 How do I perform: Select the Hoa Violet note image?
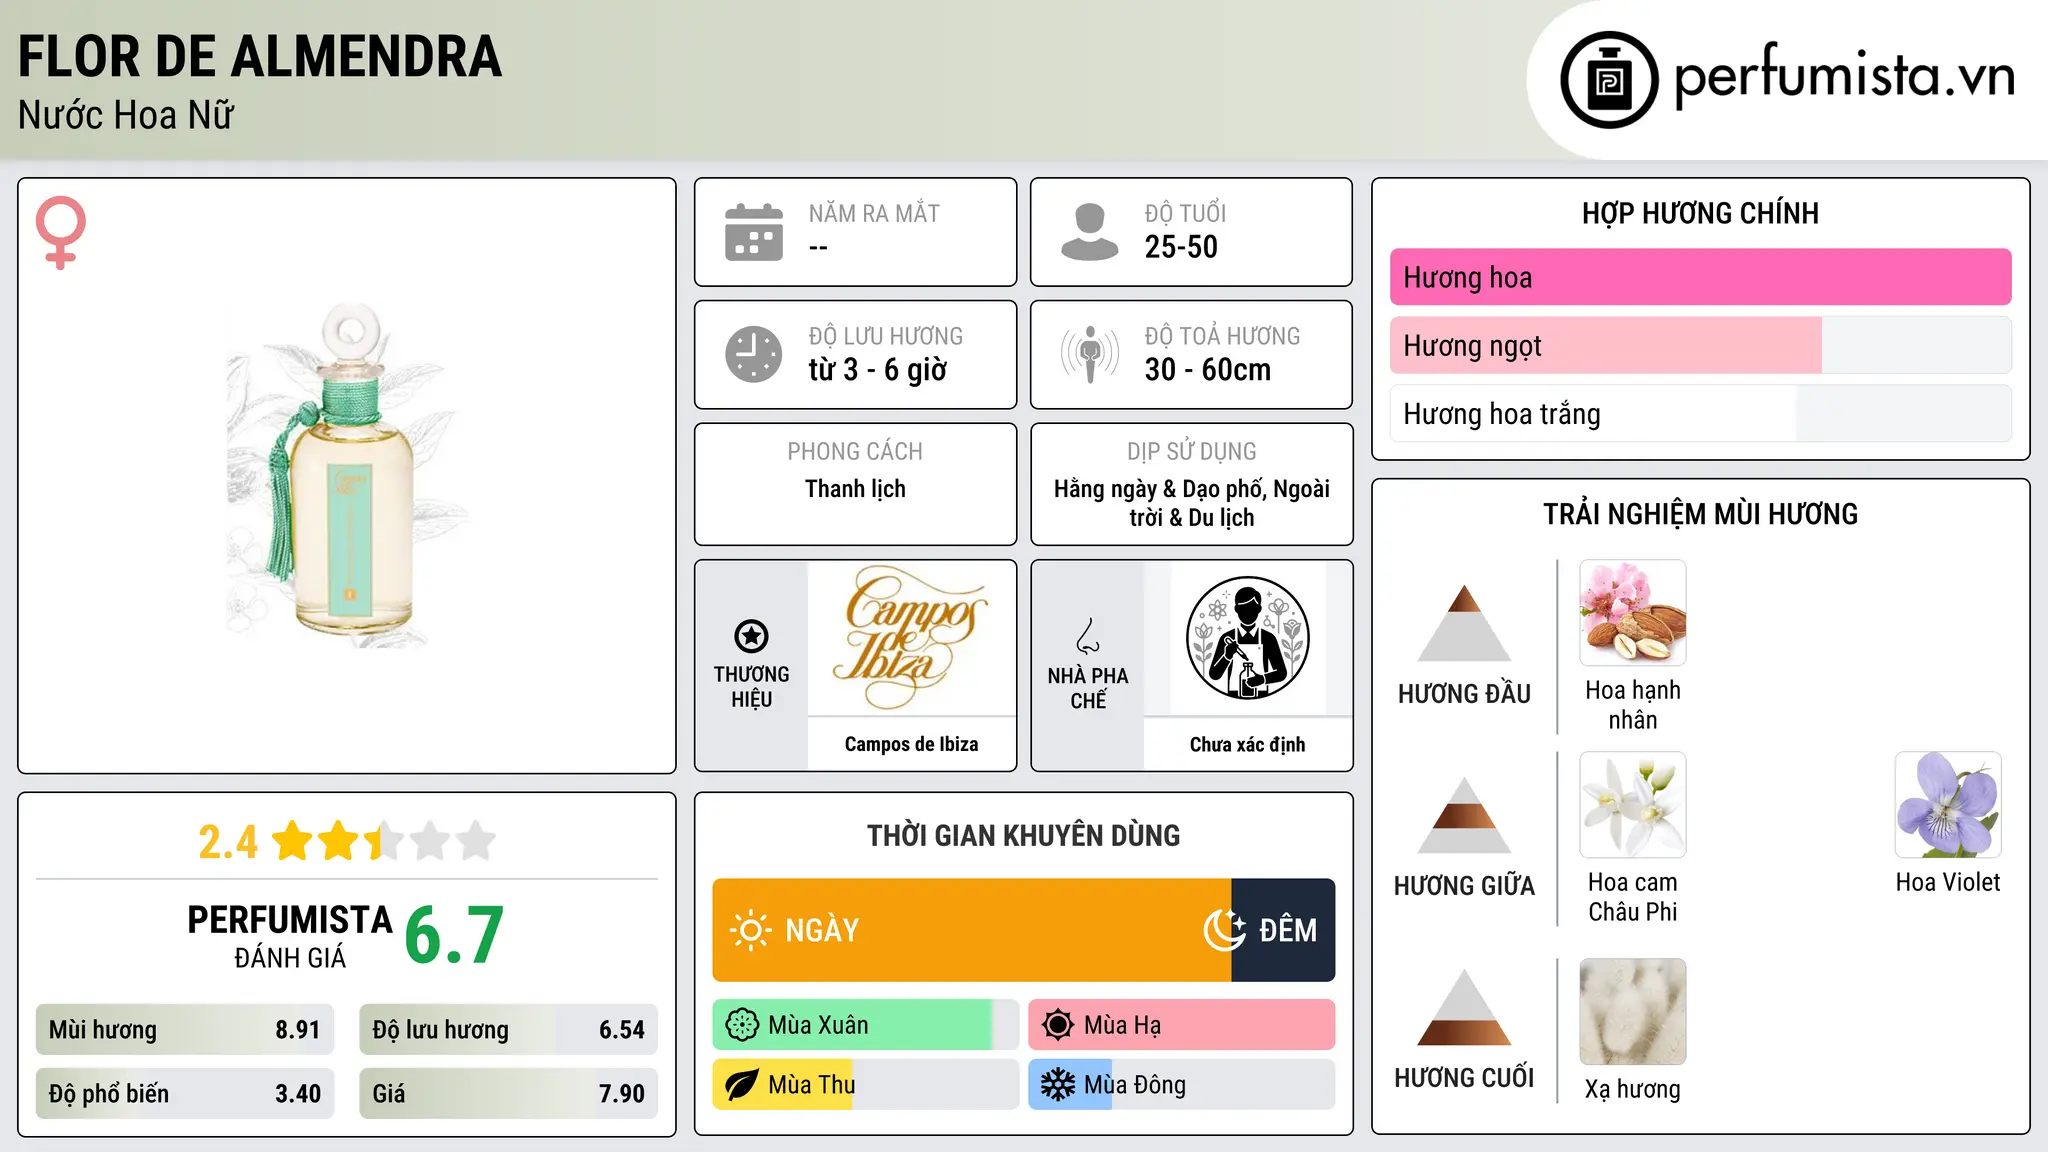point(1948,805)
